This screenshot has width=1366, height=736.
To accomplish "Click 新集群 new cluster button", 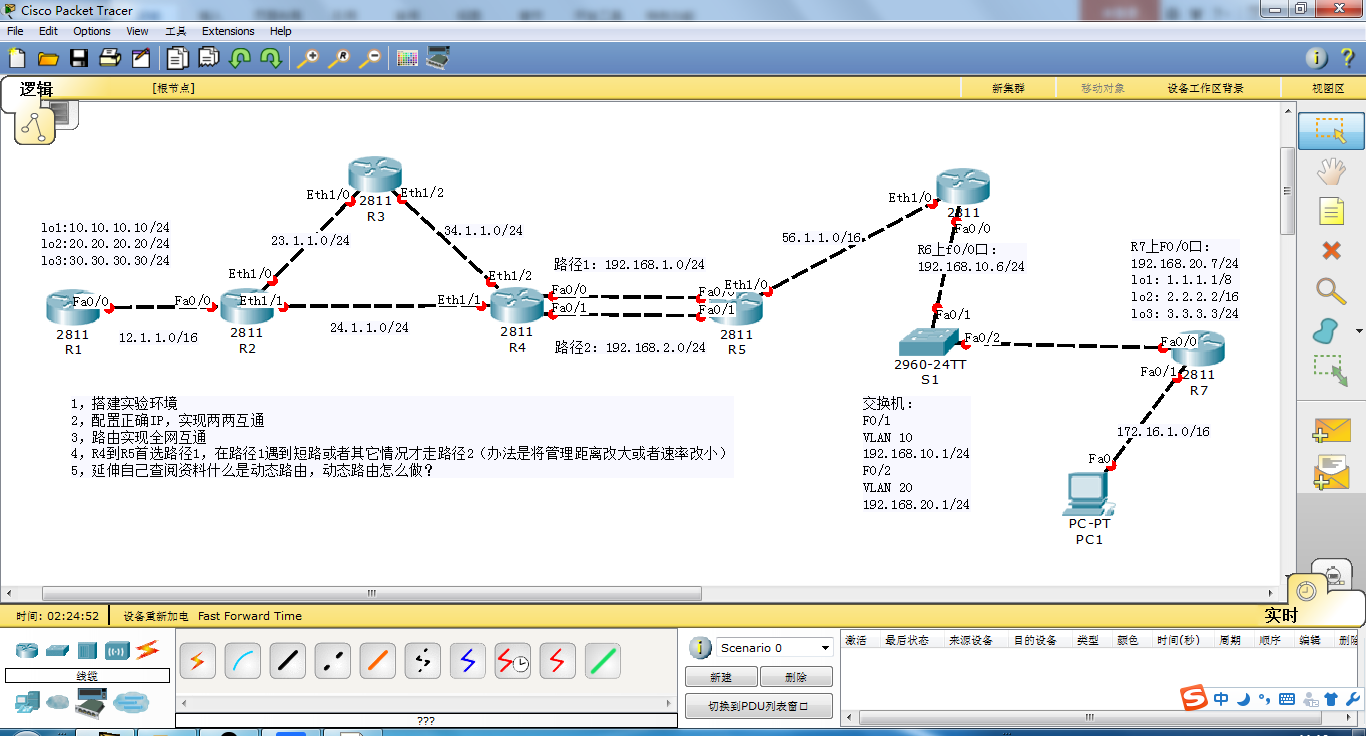I will point(1008,88).
